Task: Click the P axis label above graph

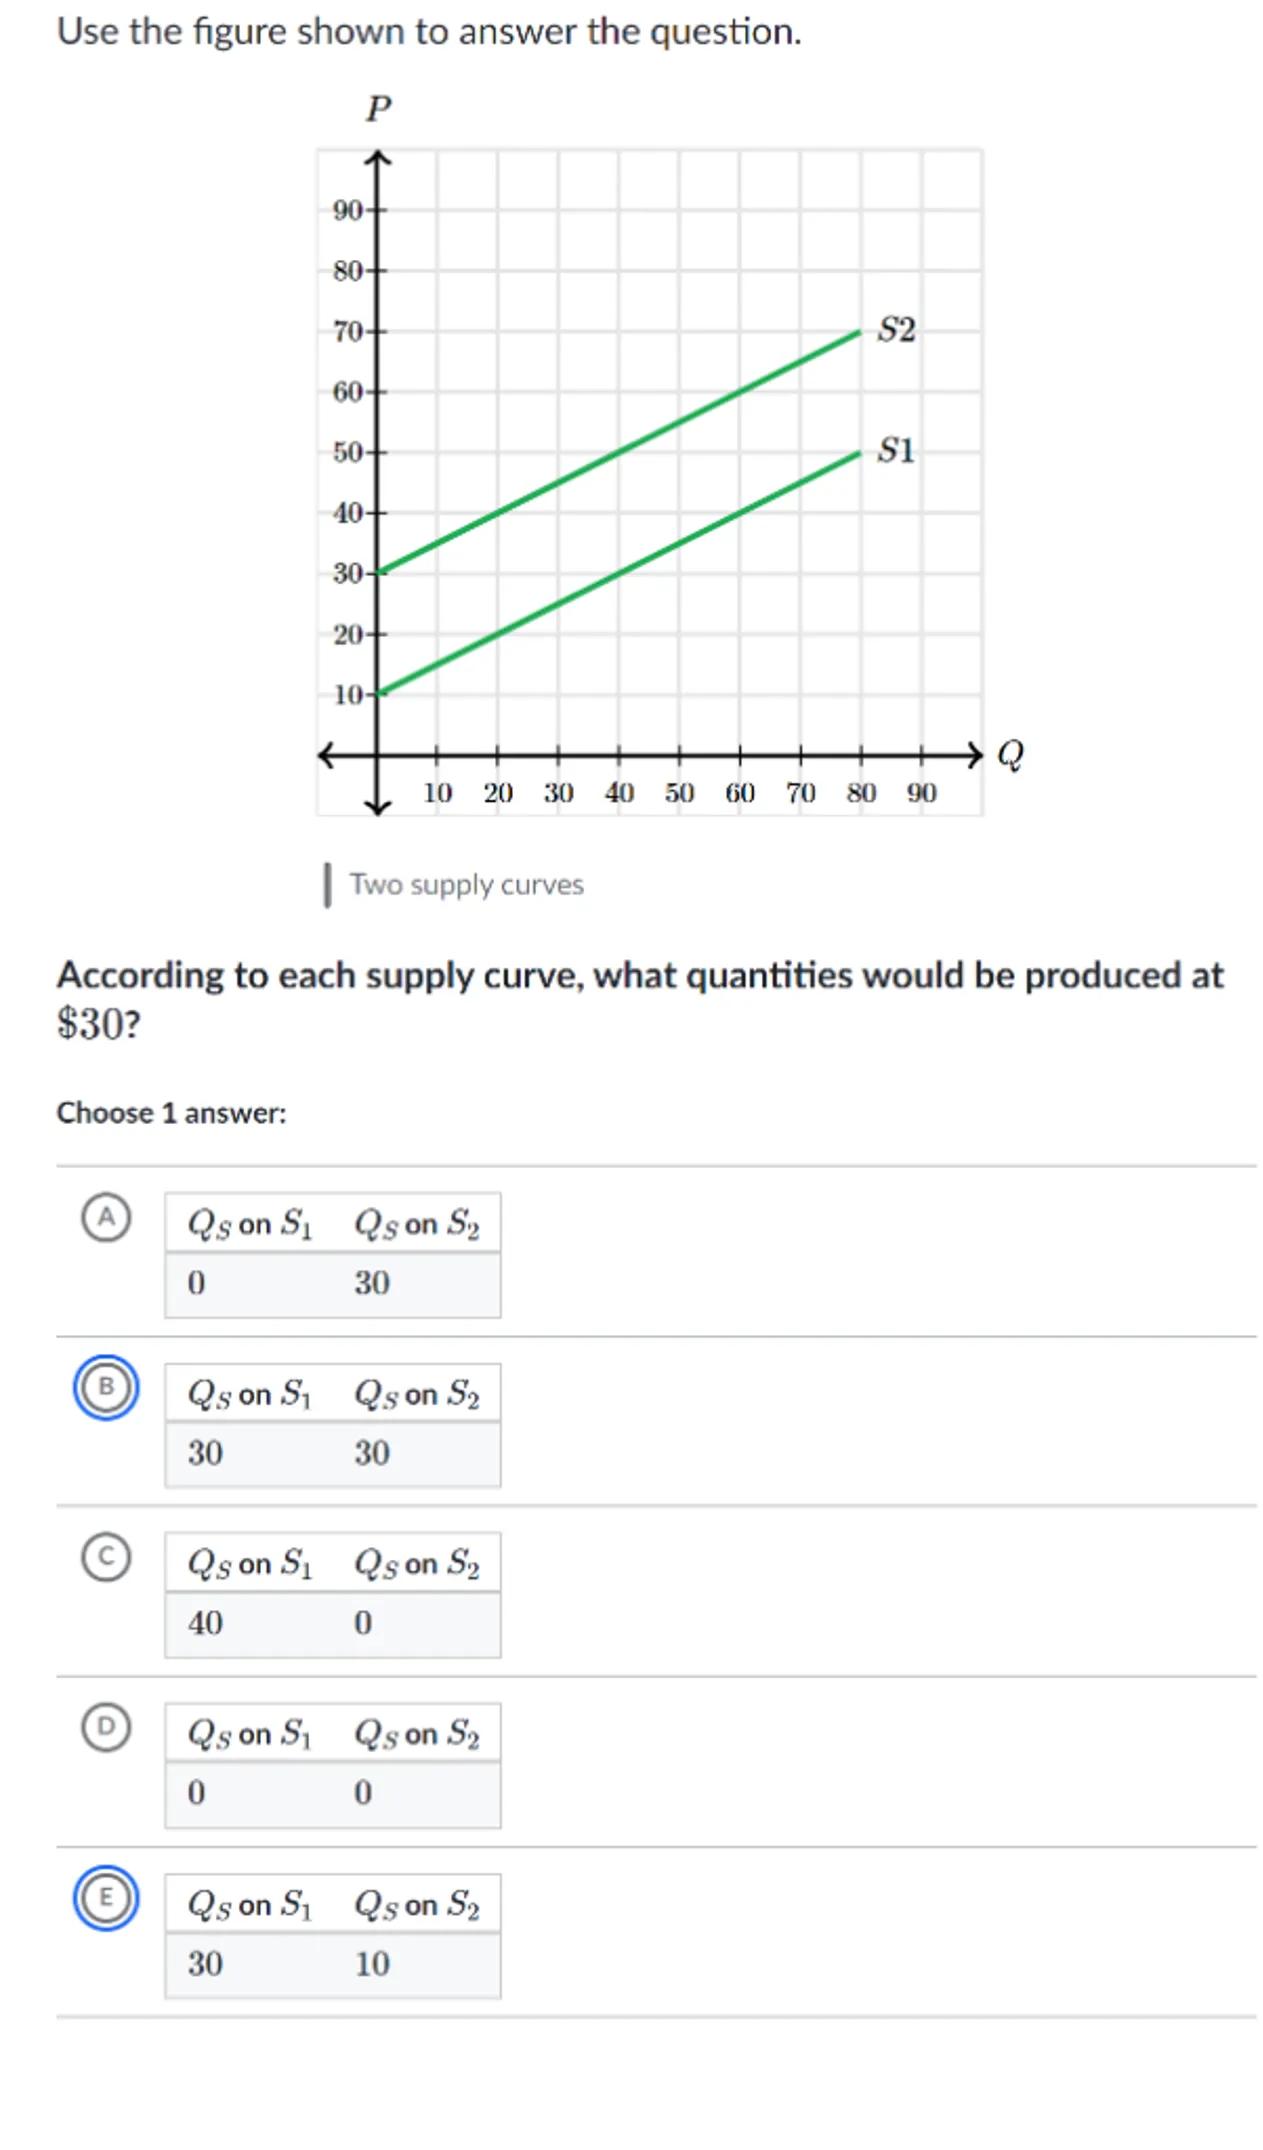Action: [x=378, y=108]
